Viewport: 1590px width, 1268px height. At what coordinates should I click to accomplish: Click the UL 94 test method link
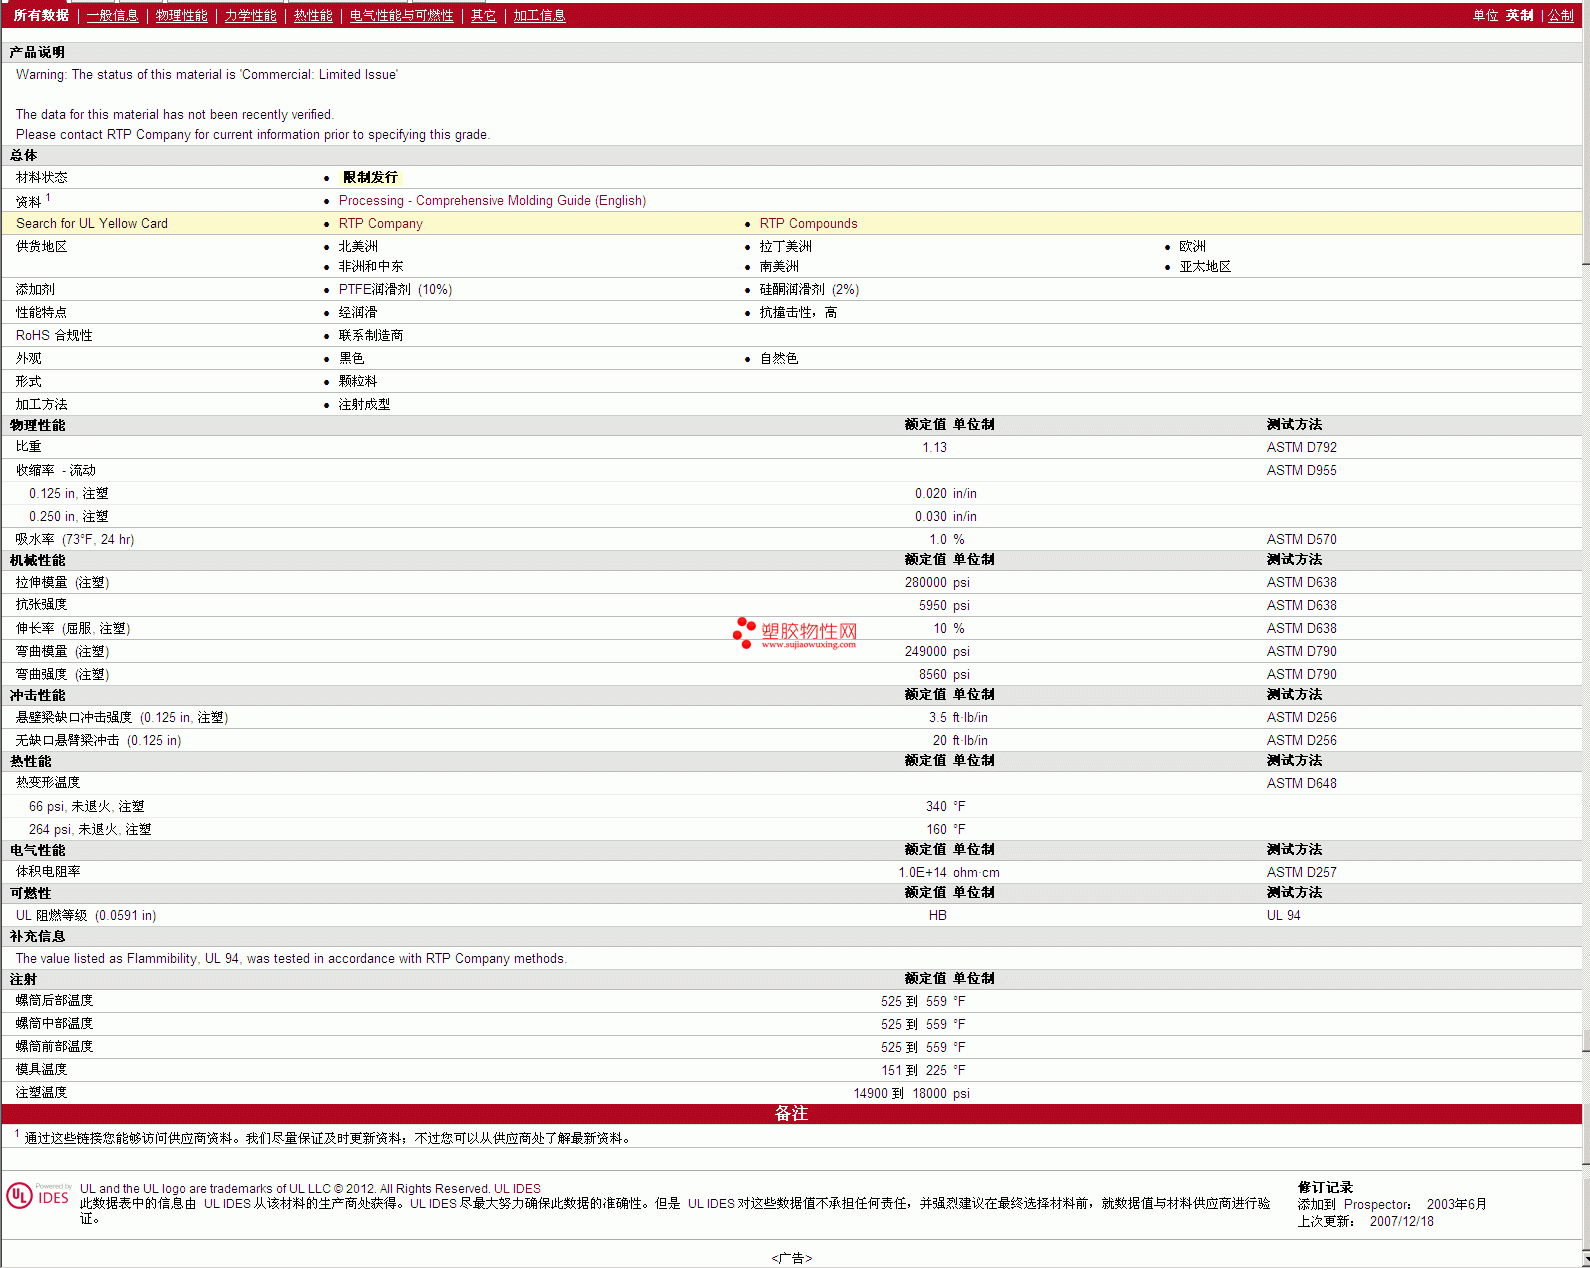(1283, 916)
